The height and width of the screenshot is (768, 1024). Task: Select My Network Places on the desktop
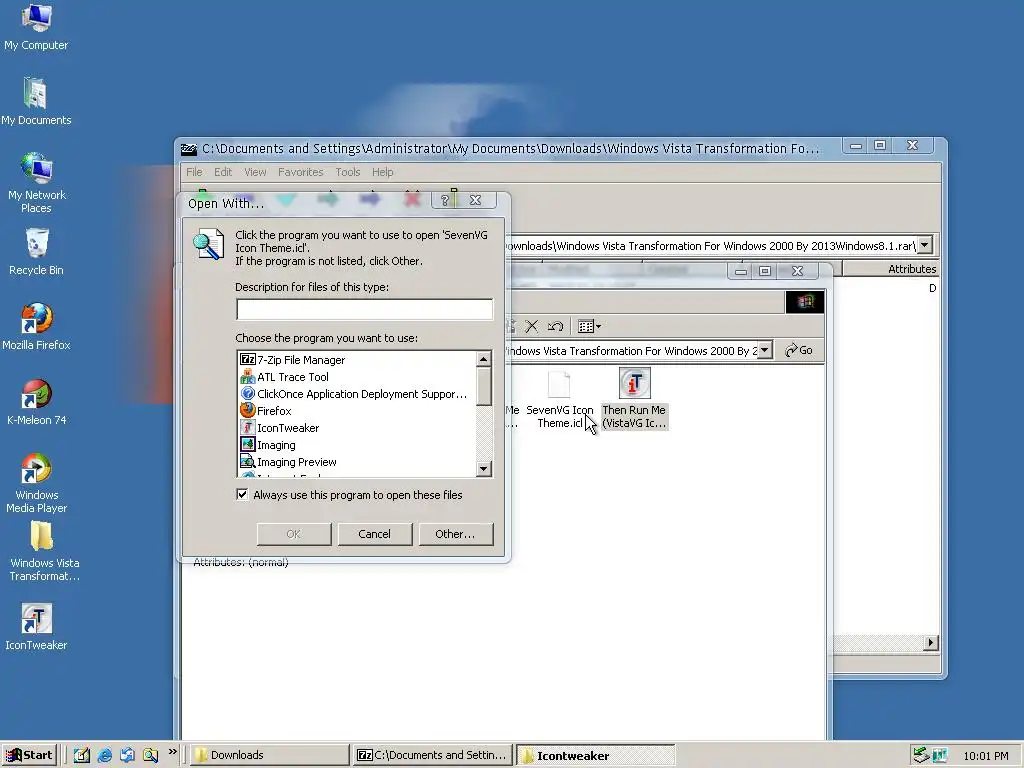pos(37,183)
